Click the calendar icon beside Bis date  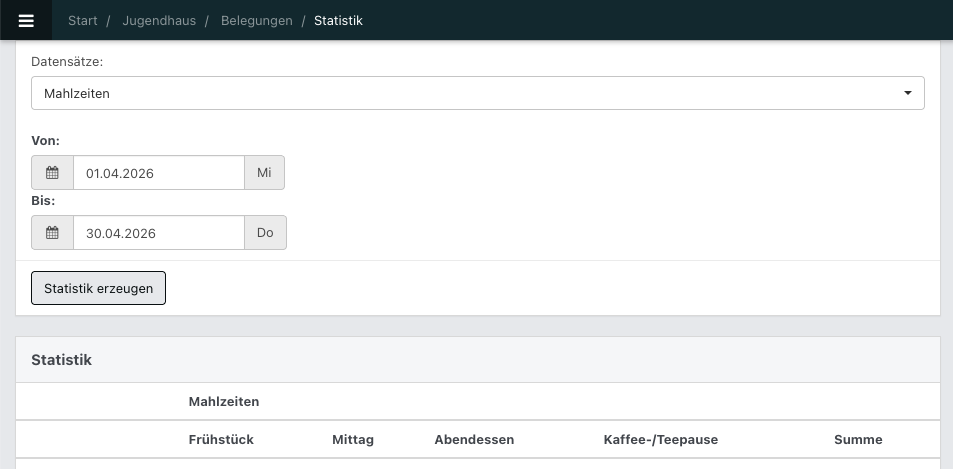click(x=52, y=233)
